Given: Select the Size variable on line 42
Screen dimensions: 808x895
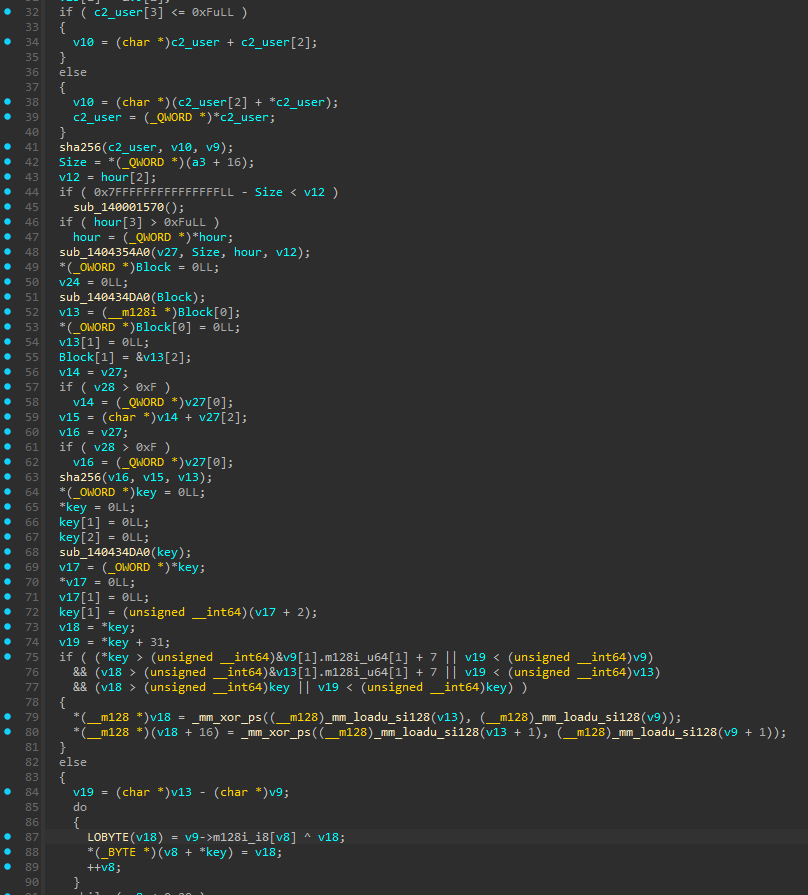Looking at the screenshot, I should [x=73, y=162].
